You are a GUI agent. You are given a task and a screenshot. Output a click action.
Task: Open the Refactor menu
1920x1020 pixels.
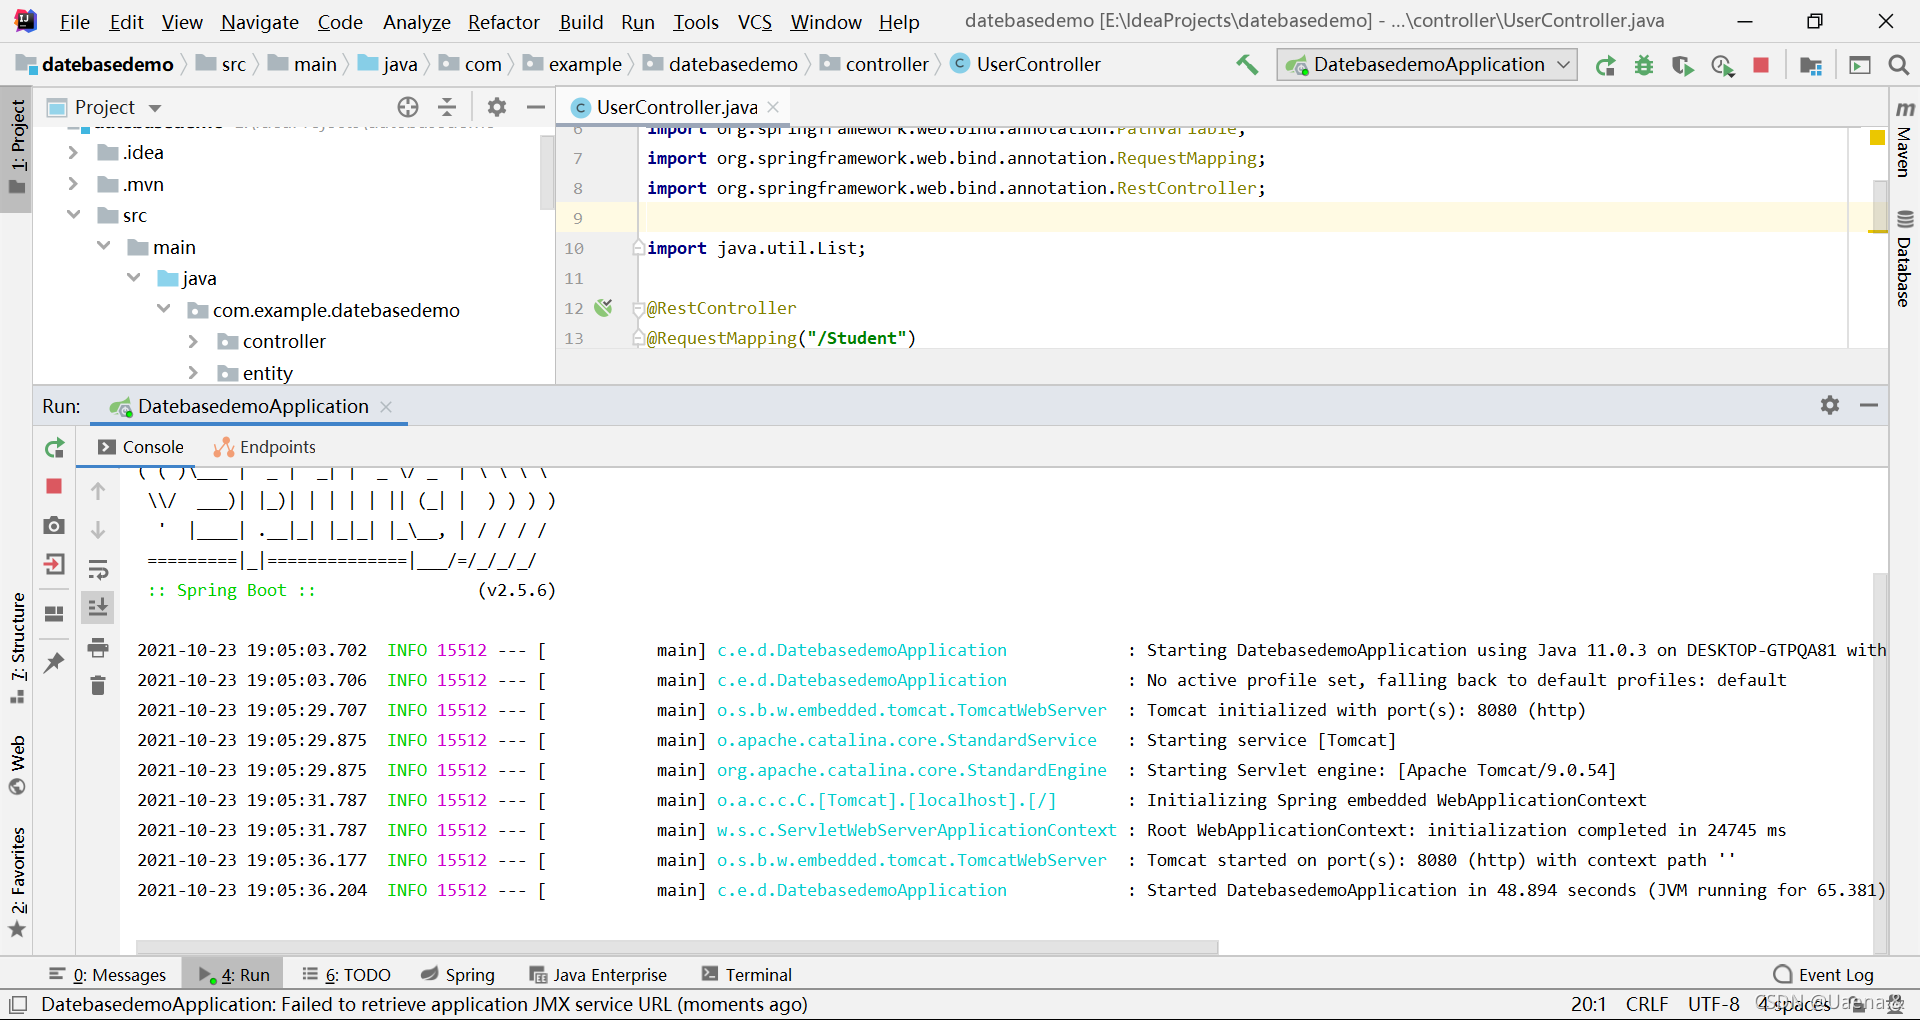503,22
